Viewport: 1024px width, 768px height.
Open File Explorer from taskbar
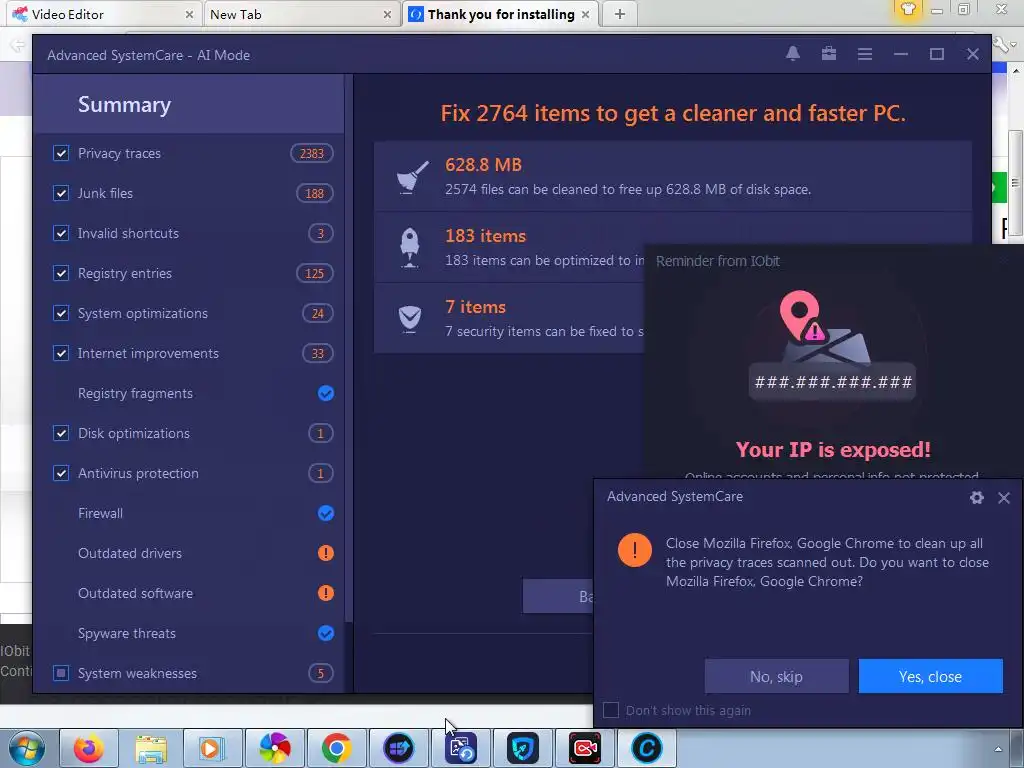tap(151, 748)
